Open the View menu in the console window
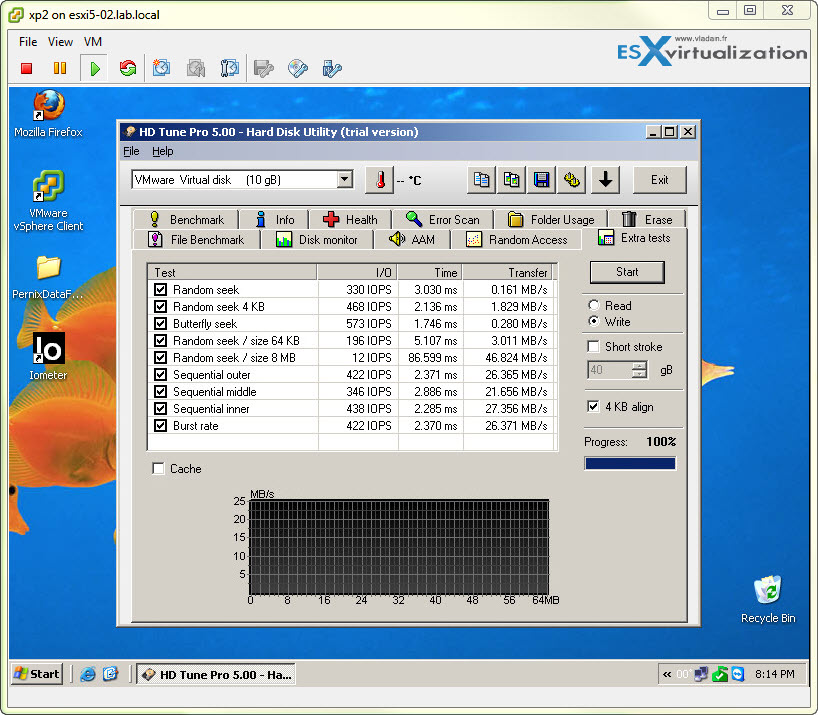Screen dimensions: 818x715 [61, 42]
